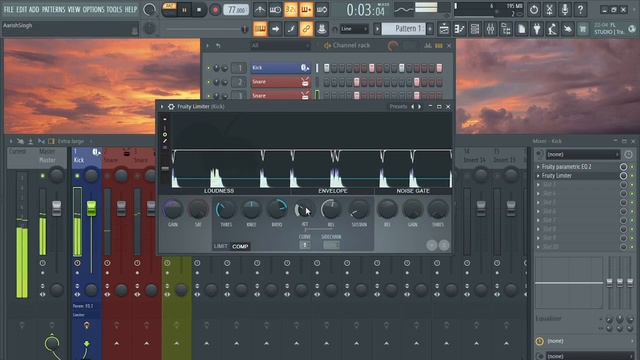Screen dimensions: 640x360
Task: Toggle the first step of Kick channel
Action: click(x=327, y=68)
